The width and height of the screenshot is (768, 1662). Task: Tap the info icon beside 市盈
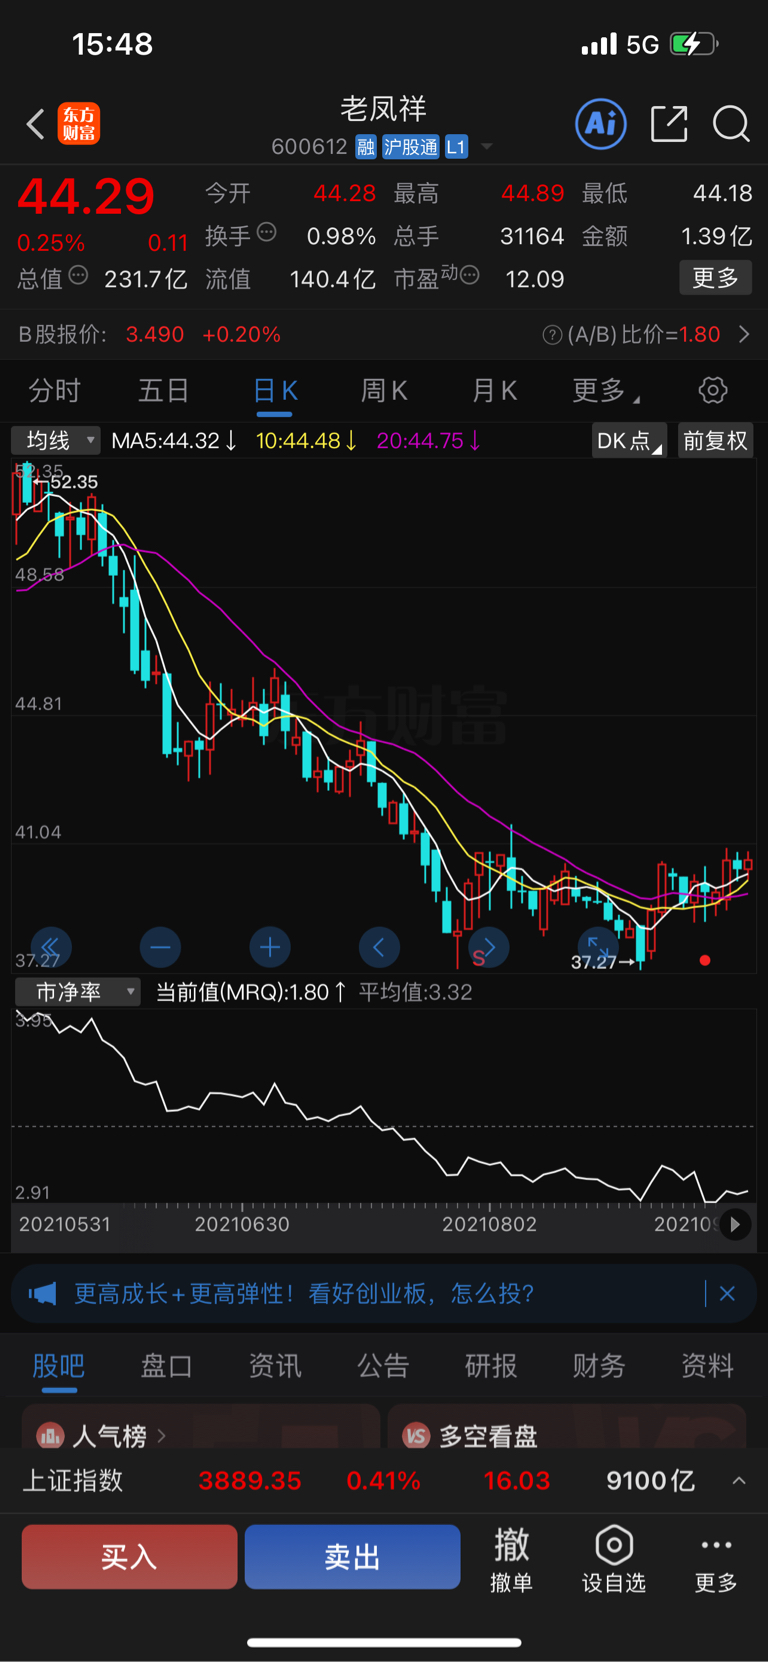(470, 275)
